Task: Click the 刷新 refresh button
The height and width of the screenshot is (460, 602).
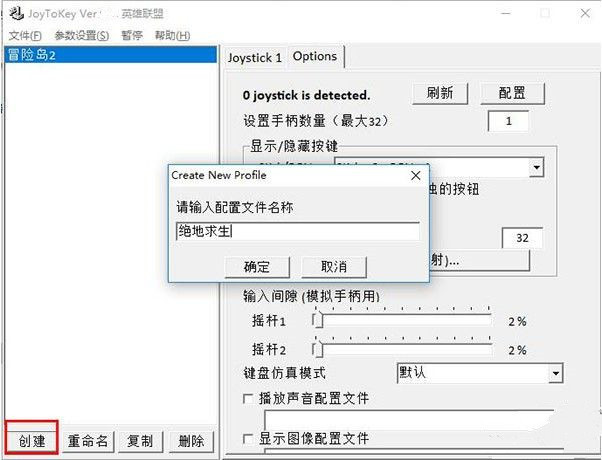Action: click(x=440, y=93)
